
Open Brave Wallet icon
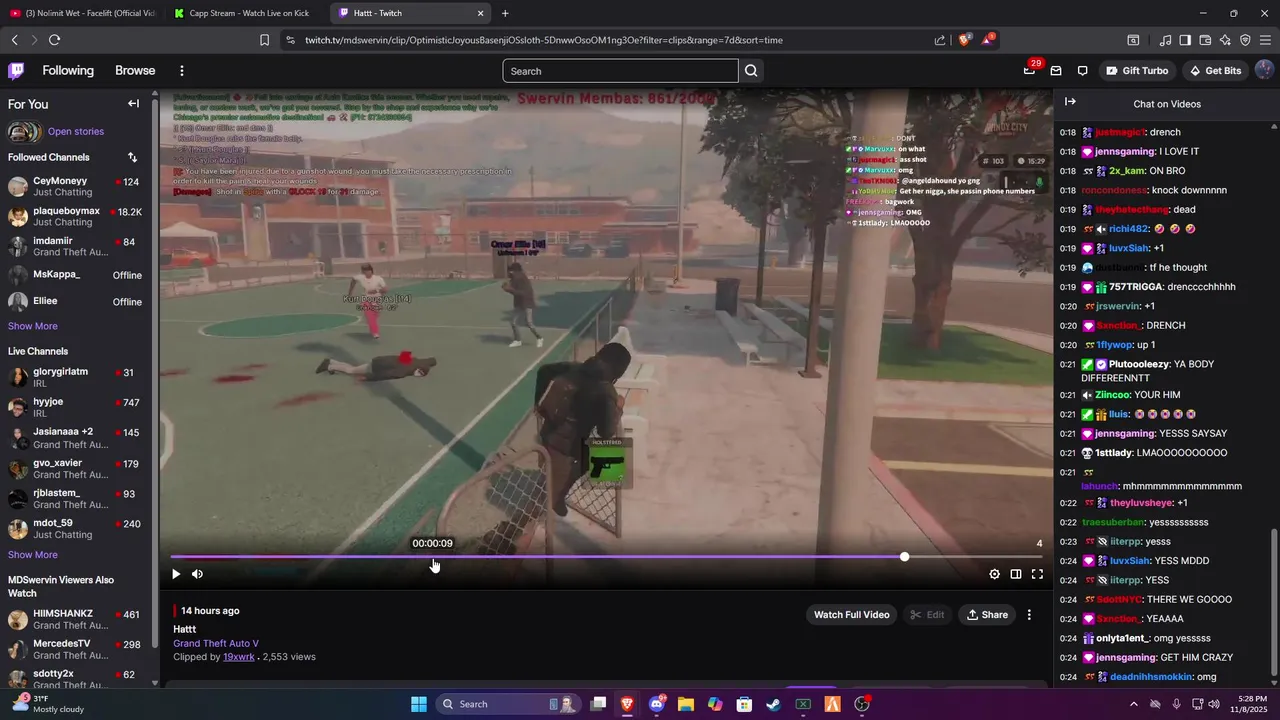coord(1205,40)
